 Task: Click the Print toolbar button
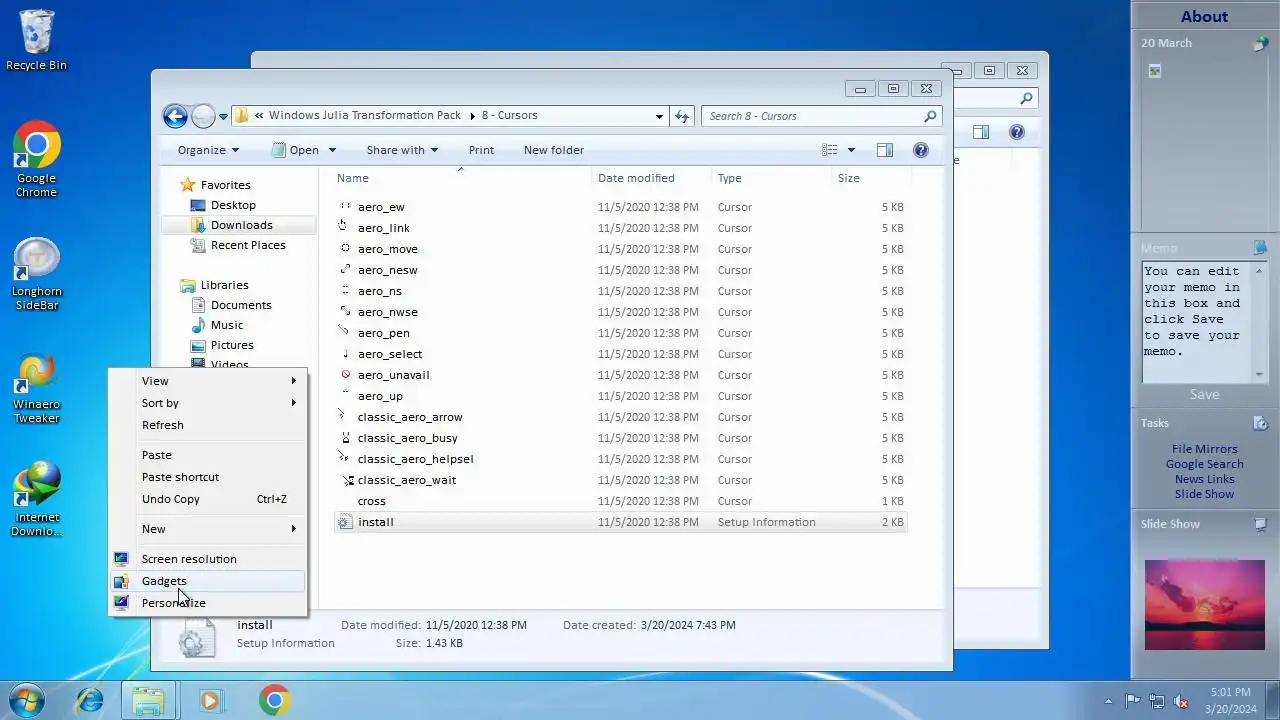481,150
